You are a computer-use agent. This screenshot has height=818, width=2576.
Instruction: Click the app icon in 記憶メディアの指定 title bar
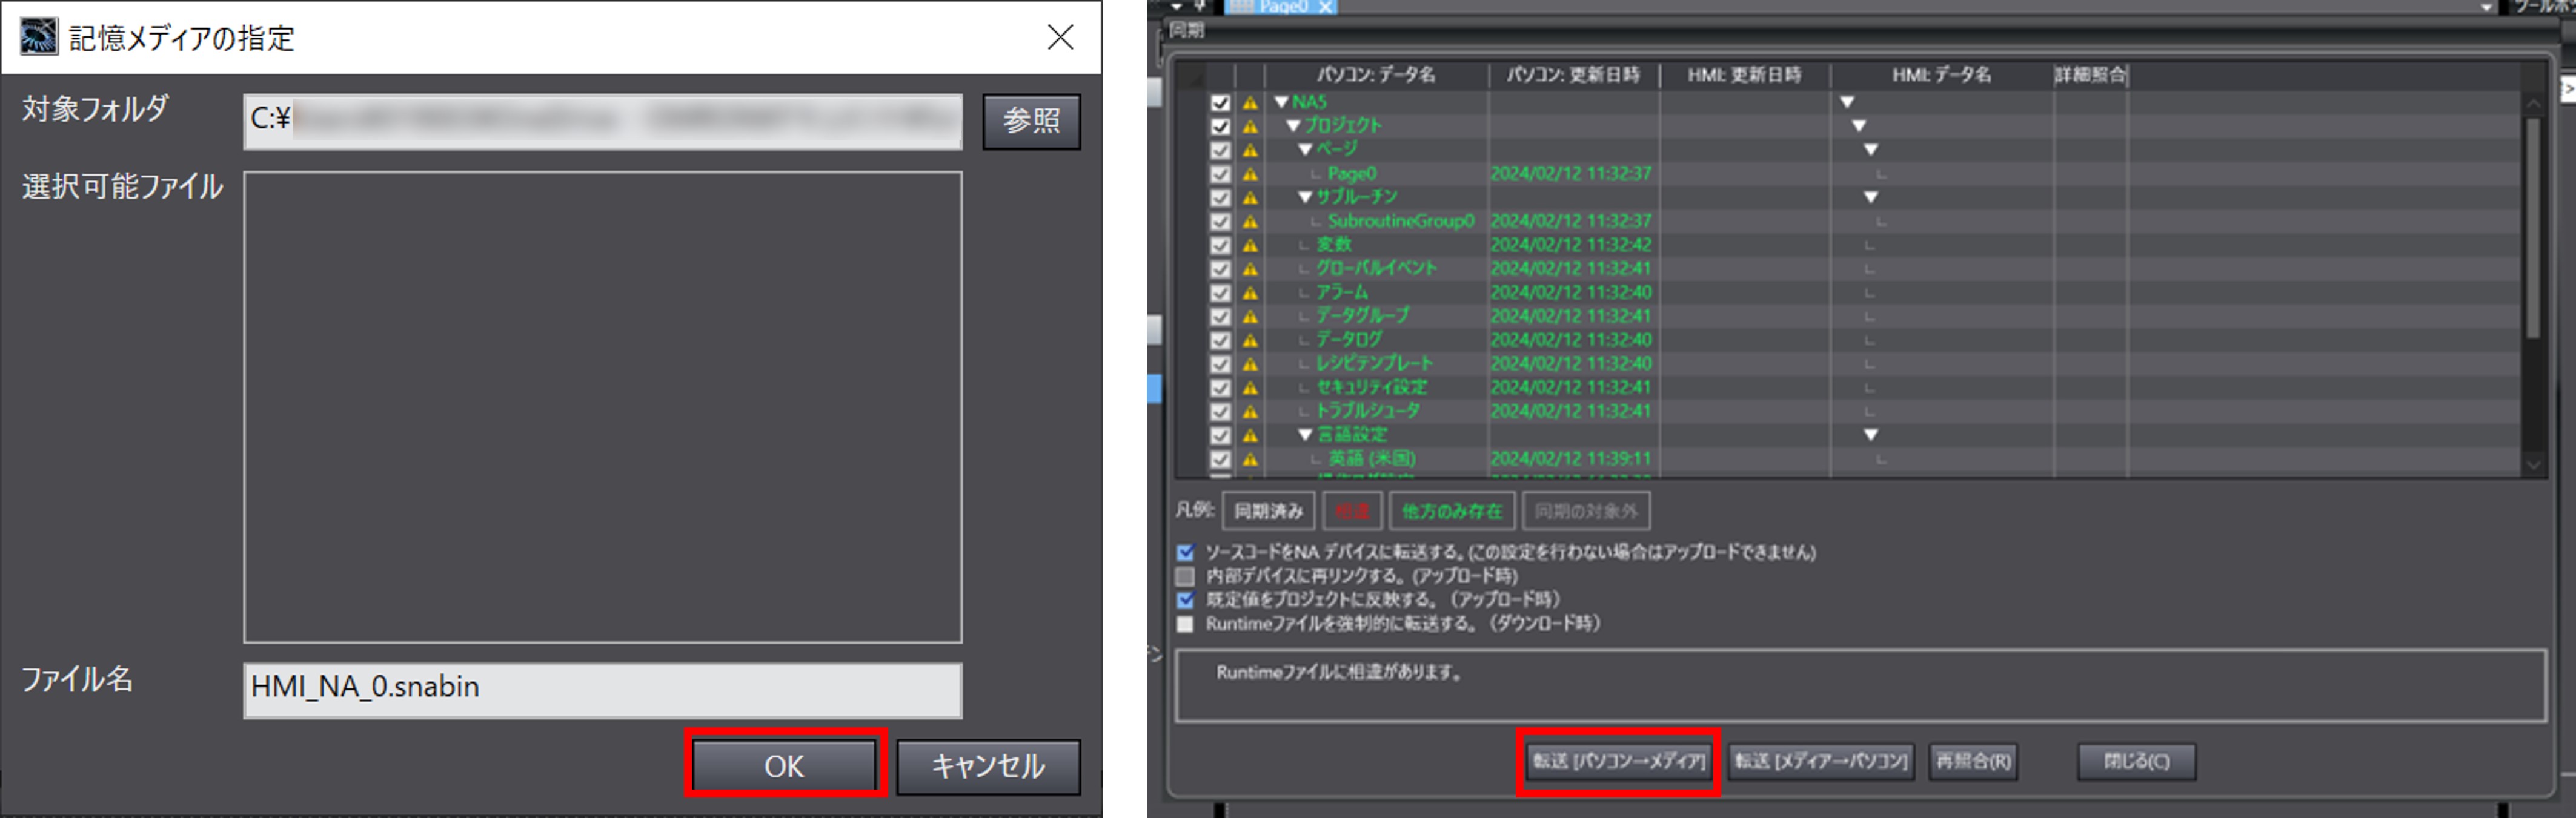(39, 37)
